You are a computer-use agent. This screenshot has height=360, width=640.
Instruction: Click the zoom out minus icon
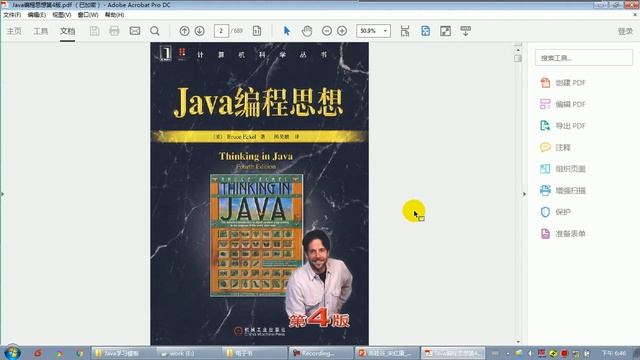click(x=327, y=31)
